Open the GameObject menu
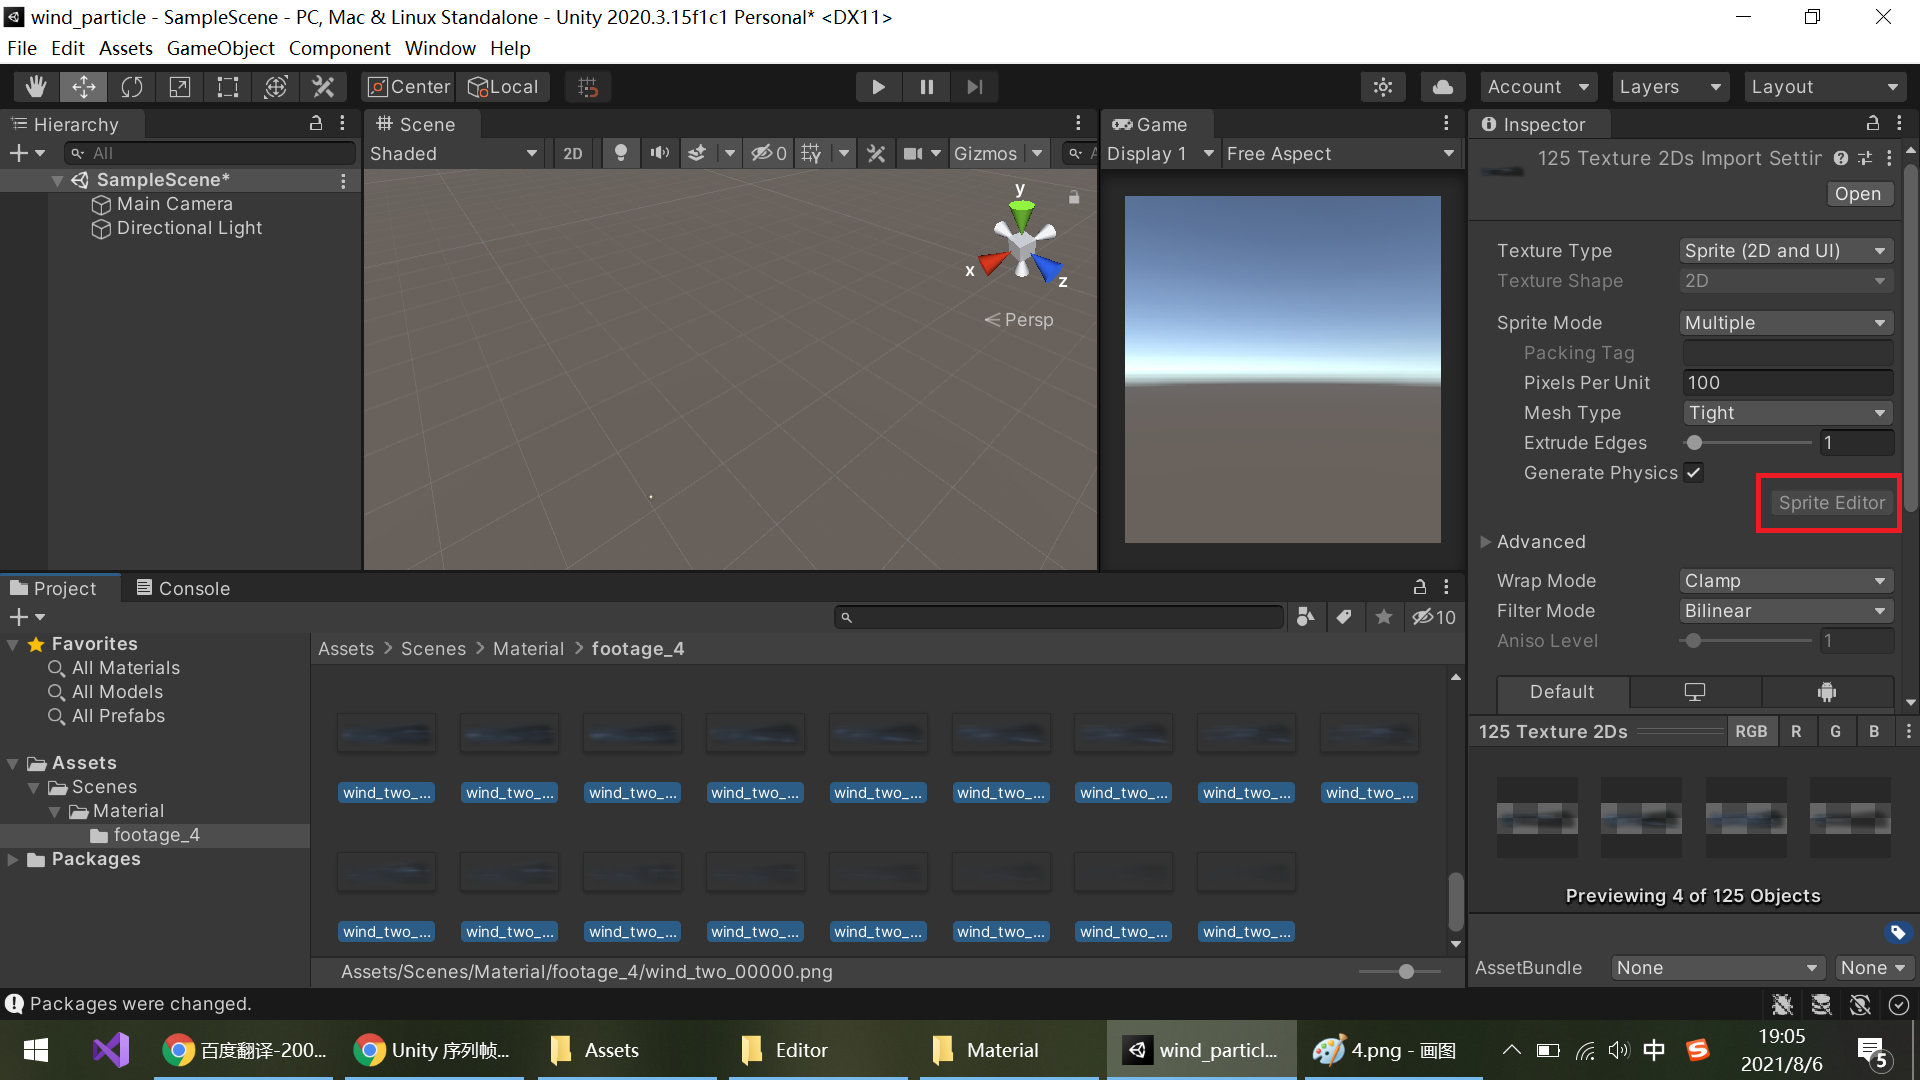This screenshot has height=1080, width=1920. pos(220,48)
